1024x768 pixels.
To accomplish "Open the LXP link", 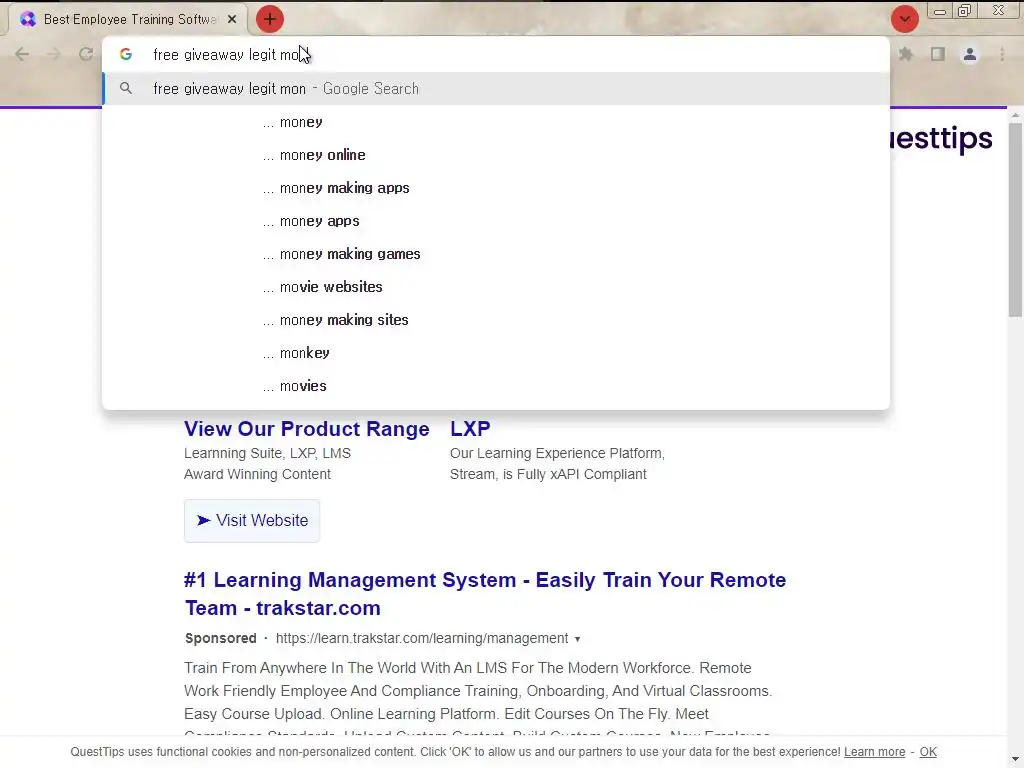I will coord(470,428).
